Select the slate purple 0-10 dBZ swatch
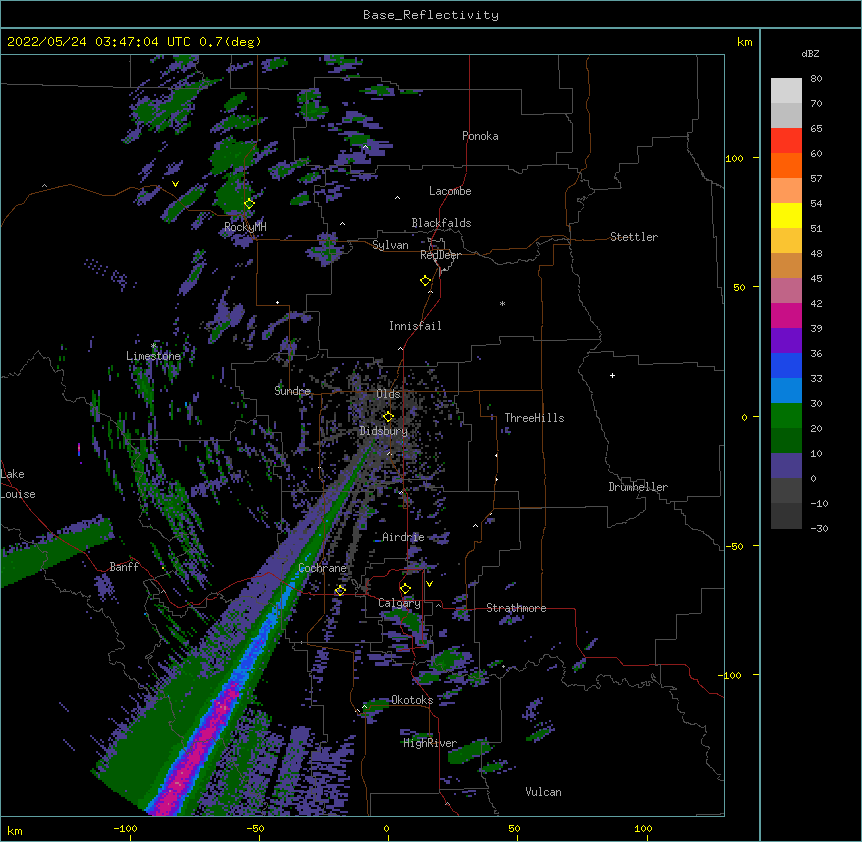 pos(786,466)
